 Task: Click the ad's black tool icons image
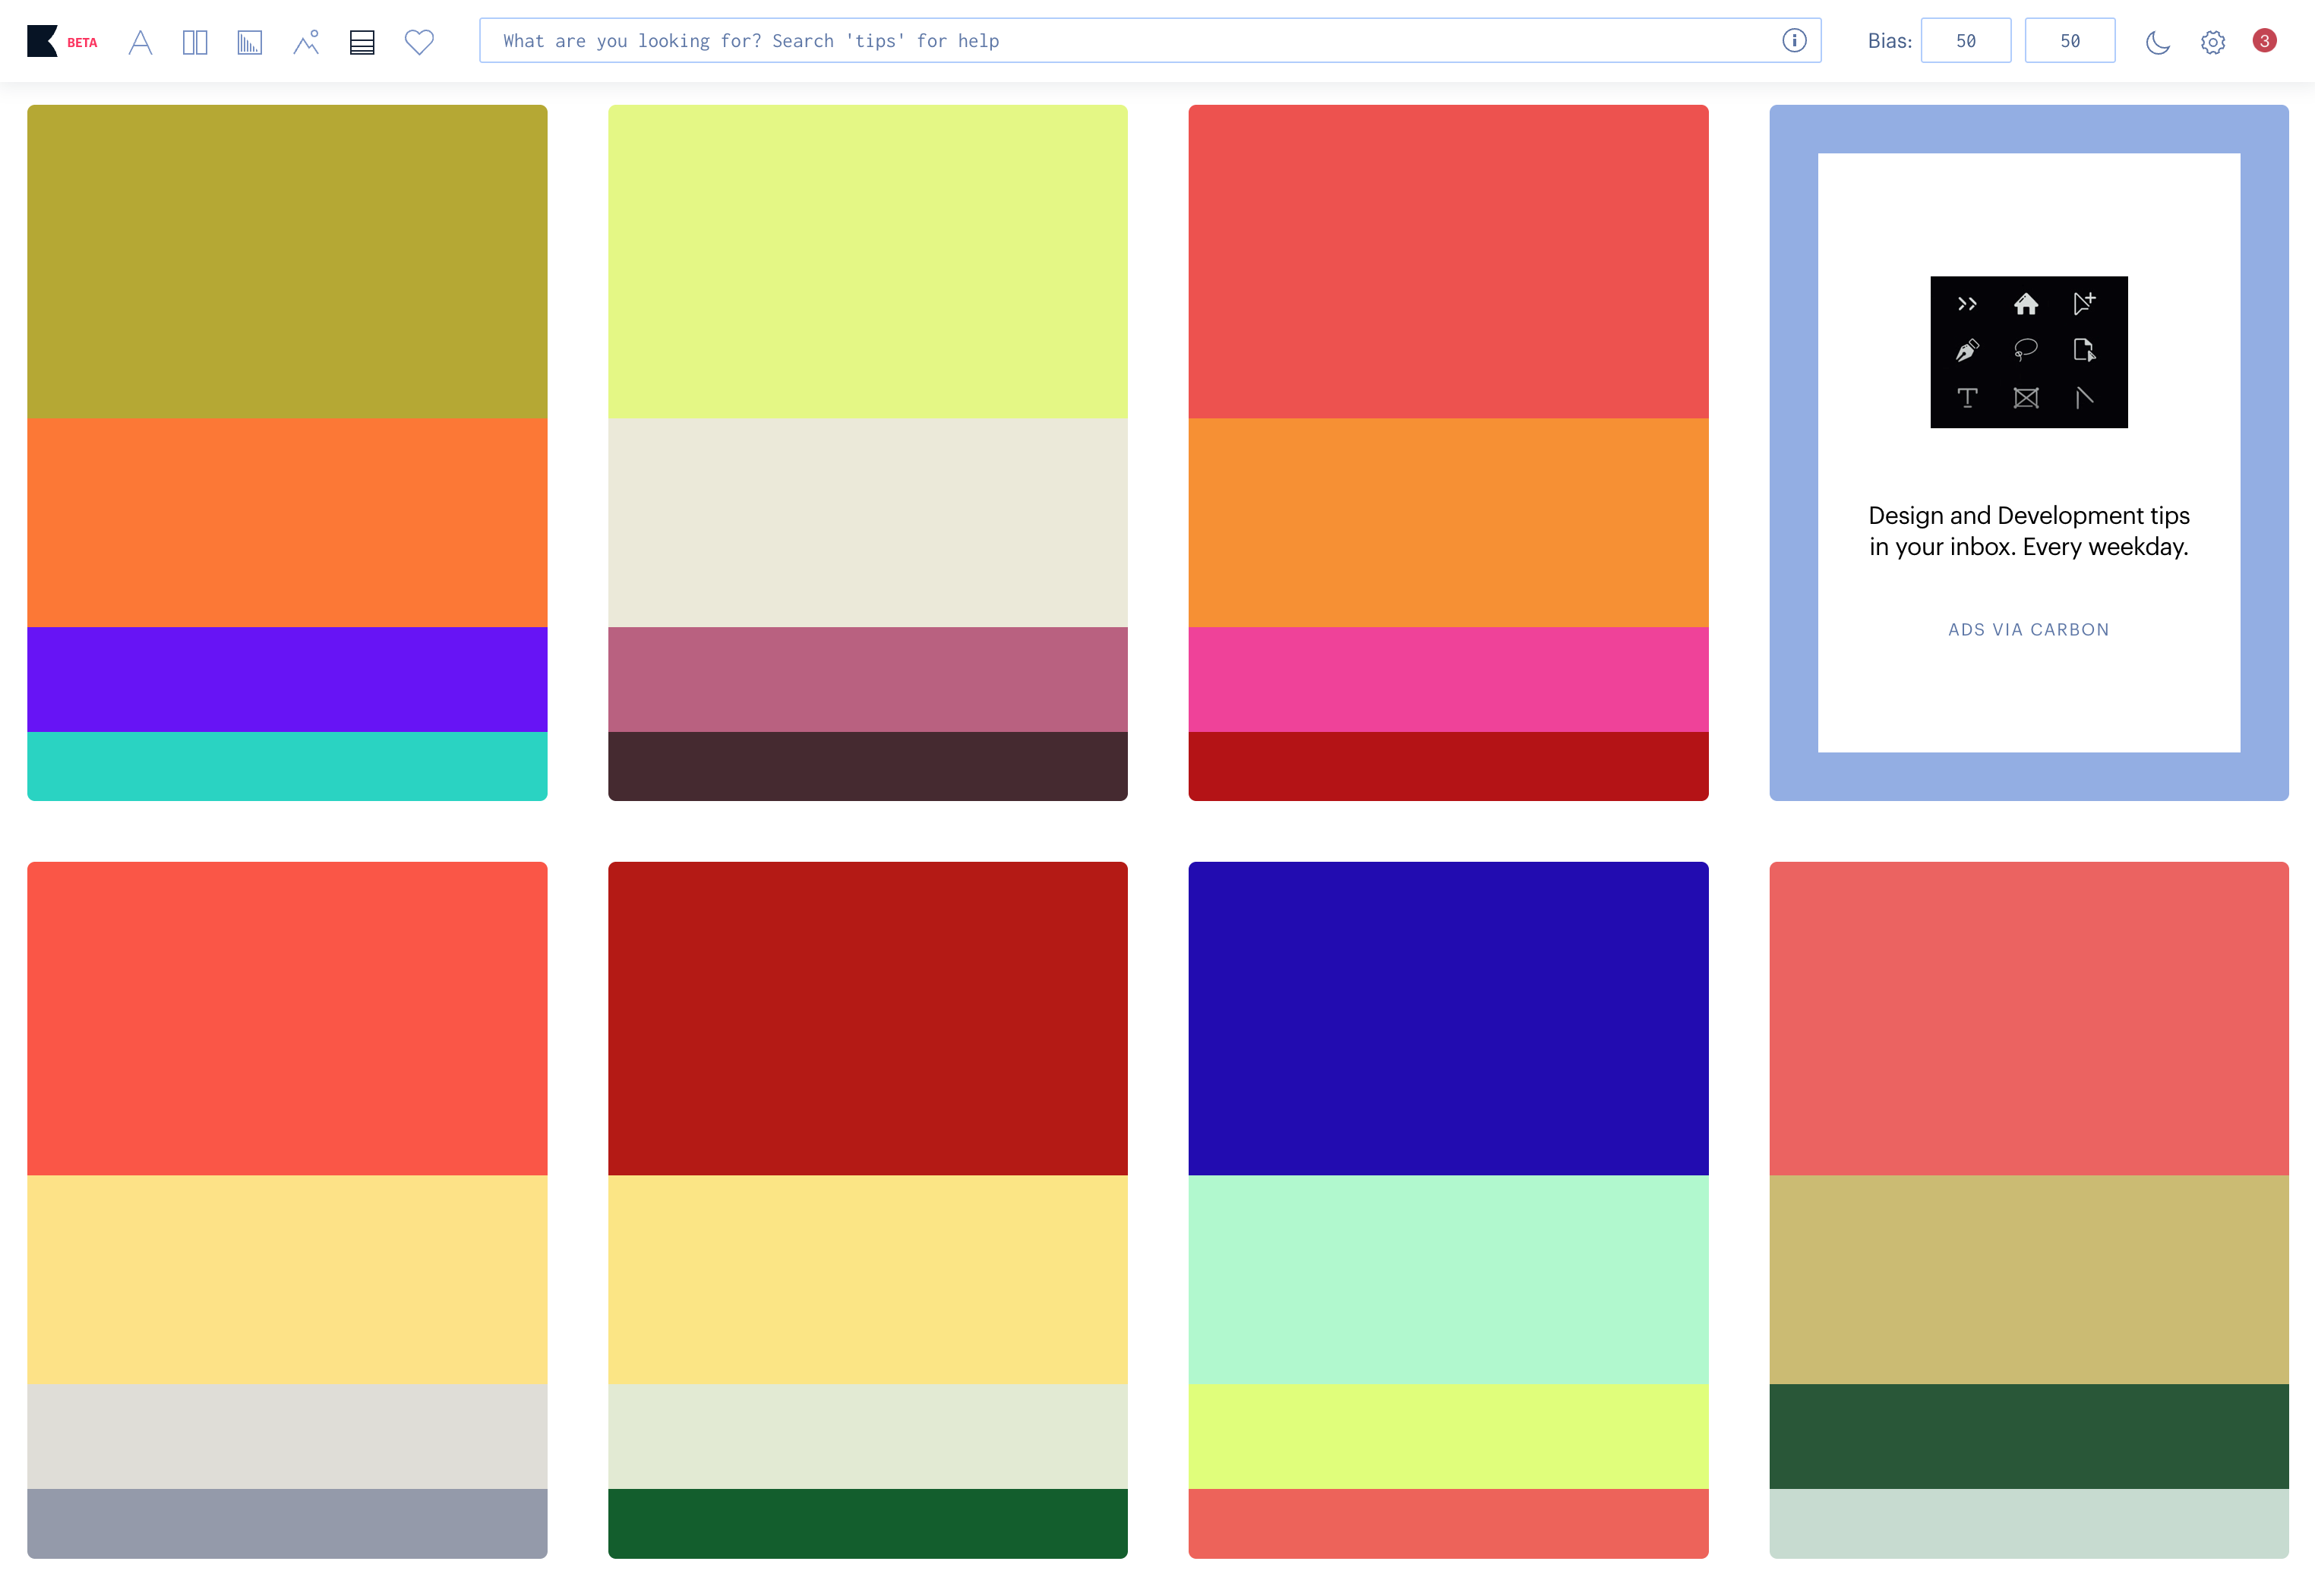pos(2028,352)
